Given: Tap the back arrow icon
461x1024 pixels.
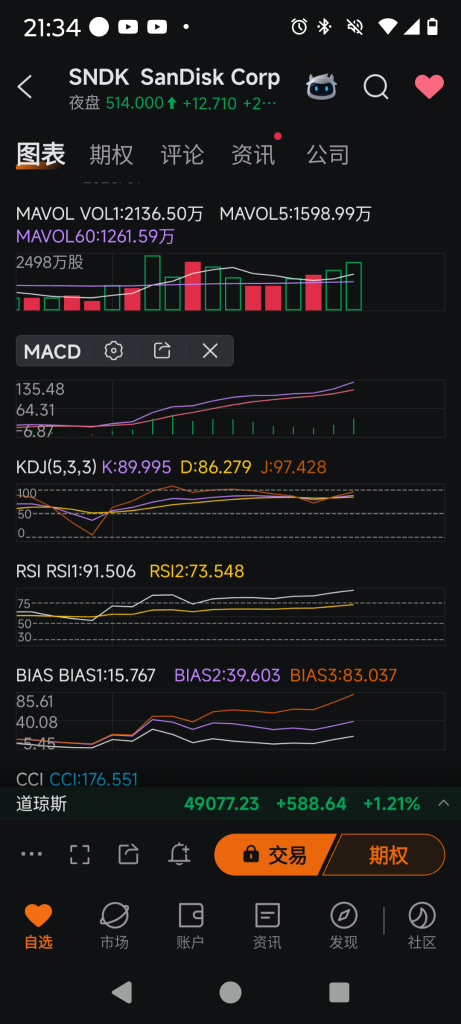Looking at the screenshot, I should (25, 87).
